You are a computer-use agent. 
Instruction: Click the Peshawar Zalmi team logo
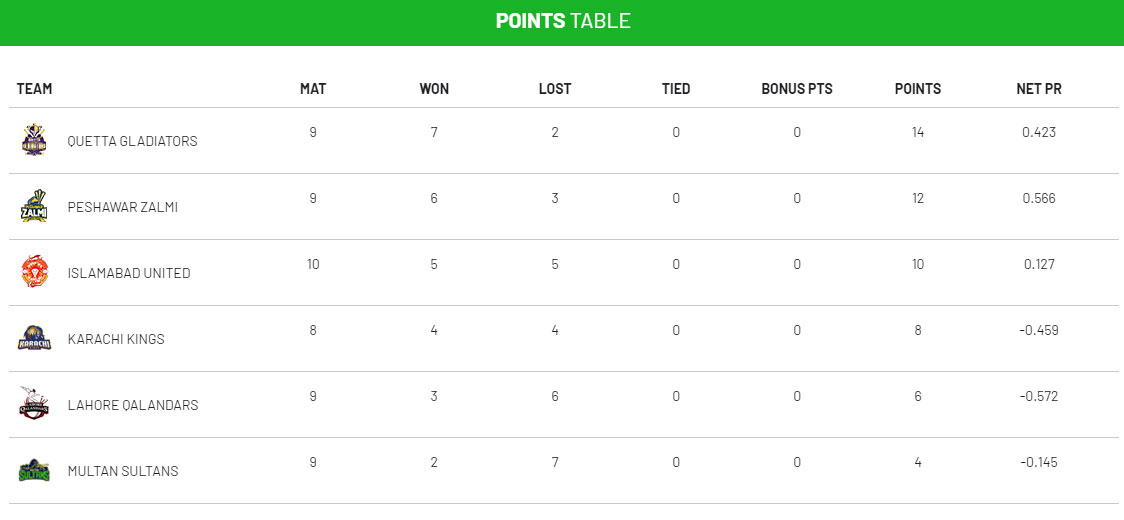pyautogui.click(x=34, y=206)
